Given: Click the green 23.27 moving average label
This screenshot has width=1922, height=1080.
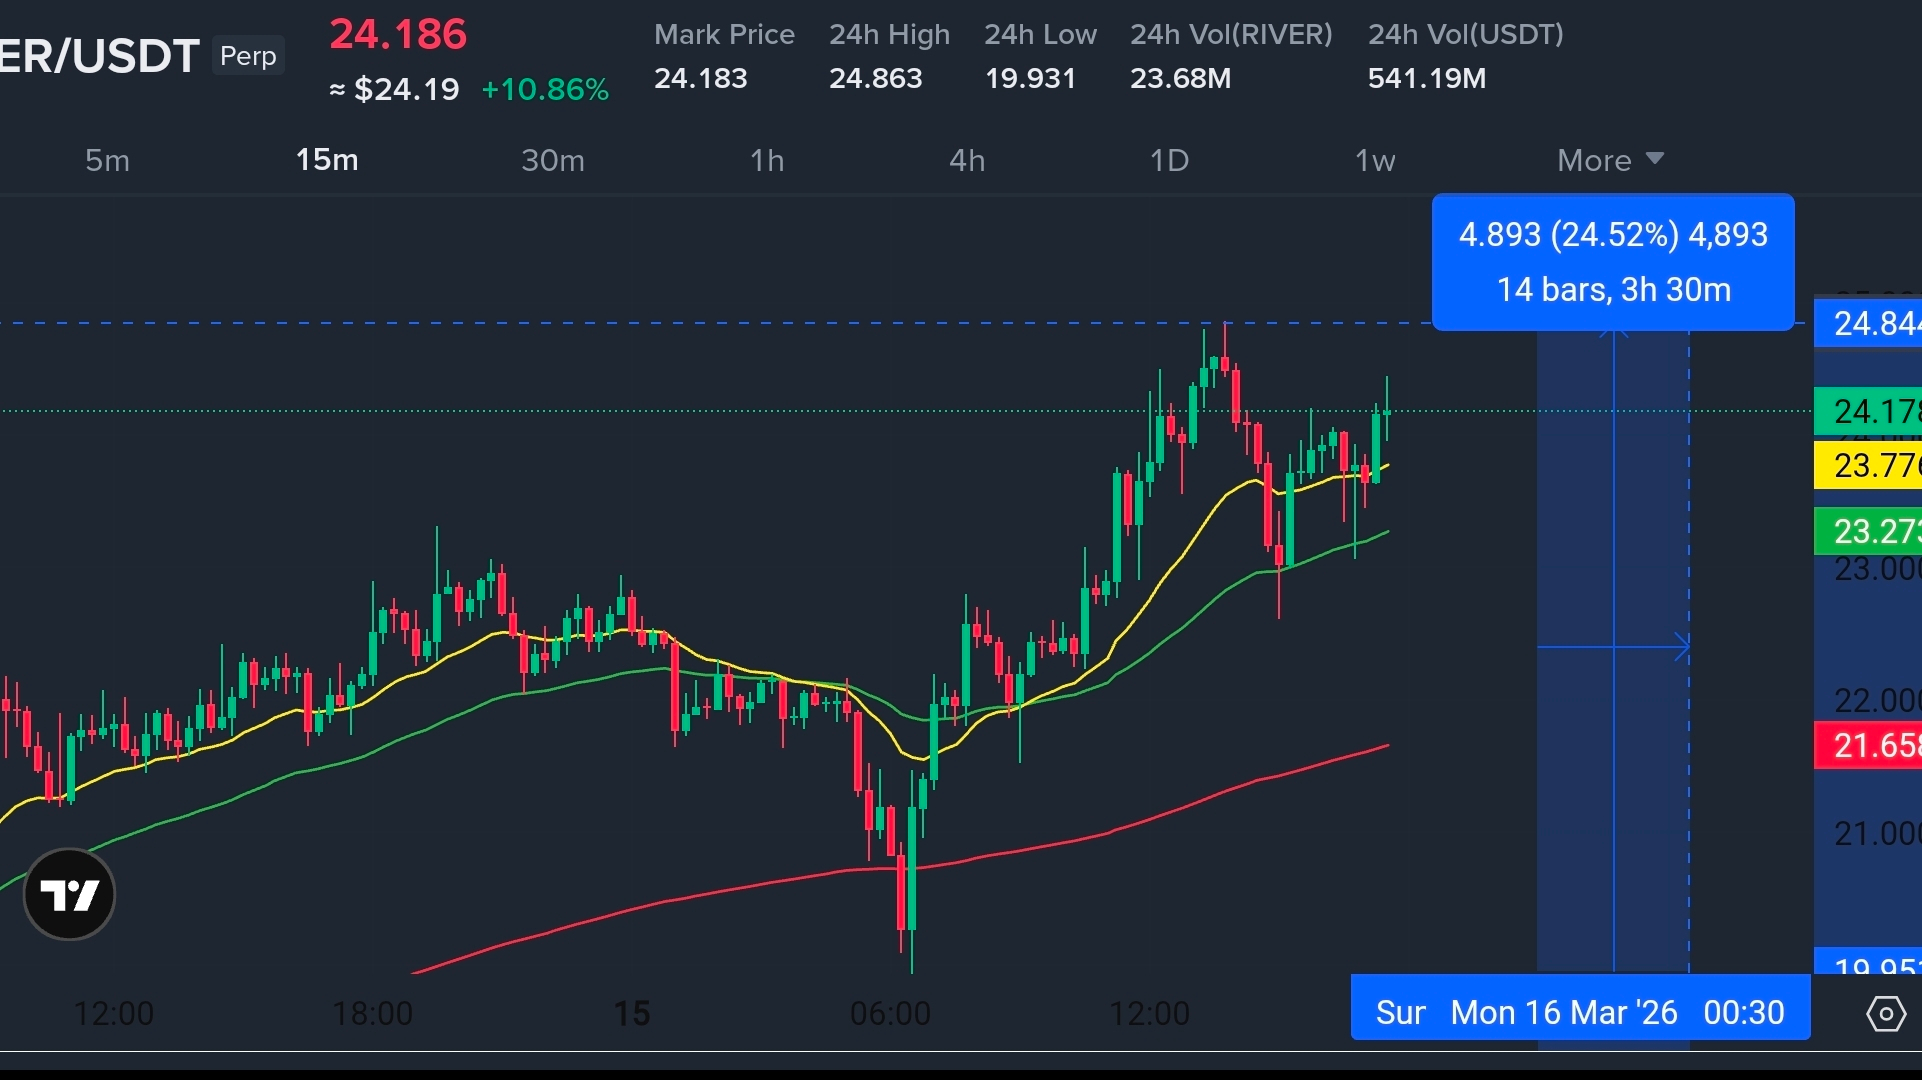Looking at the screenshot, I should pos(1868,531).
